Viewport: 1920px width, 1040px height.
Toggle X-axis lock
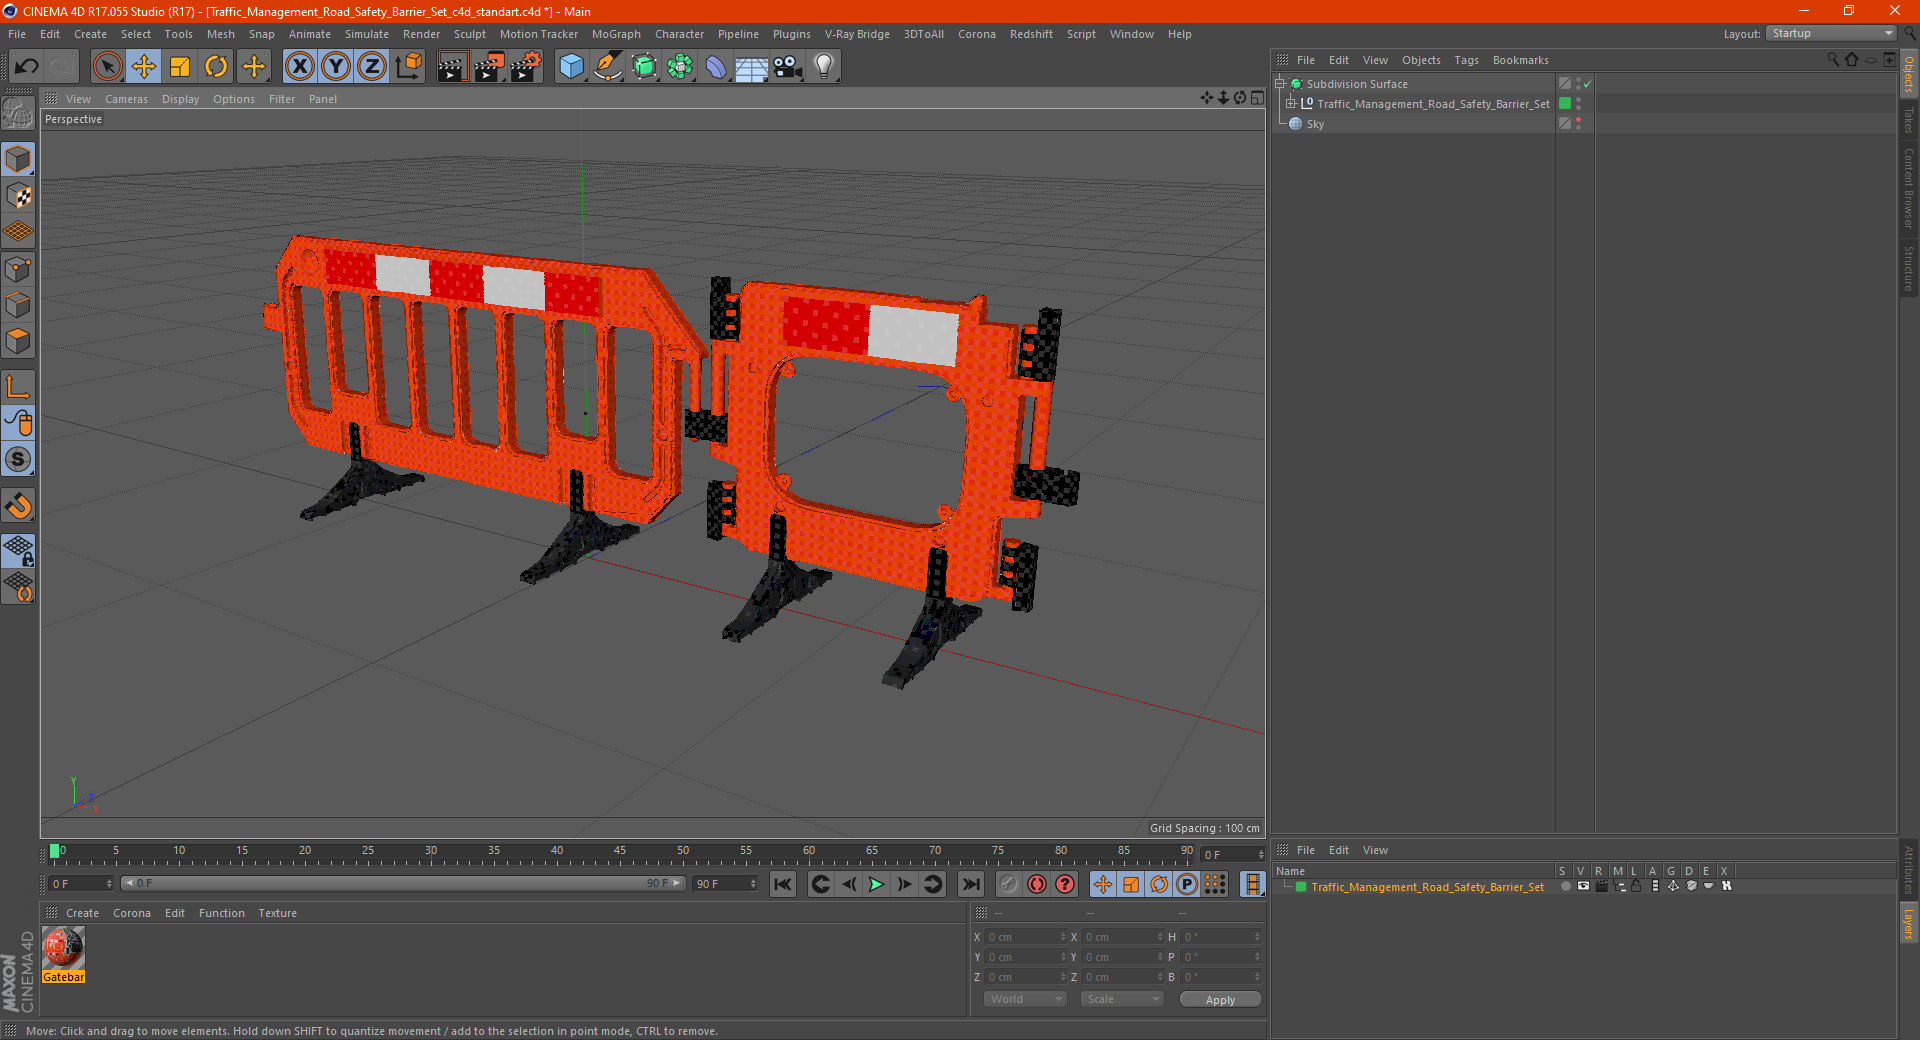click(x=299, y=67)
